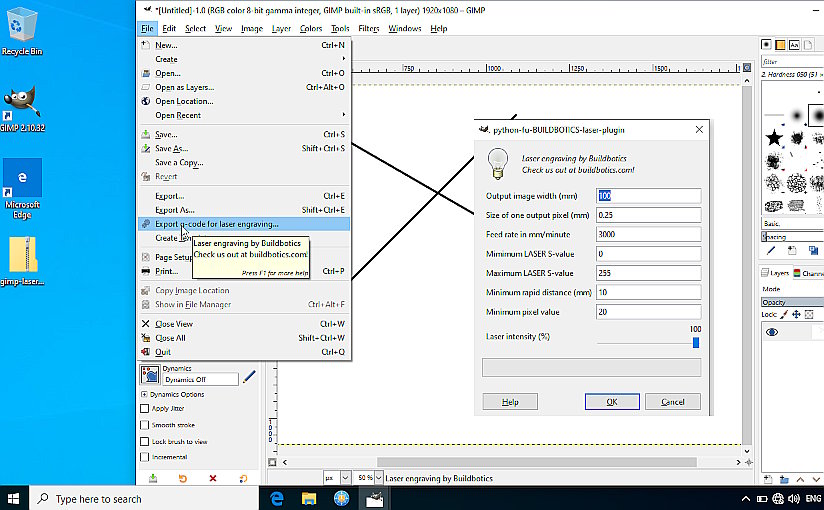Save tool preset with green arrow icon

(x=153, y=478)
